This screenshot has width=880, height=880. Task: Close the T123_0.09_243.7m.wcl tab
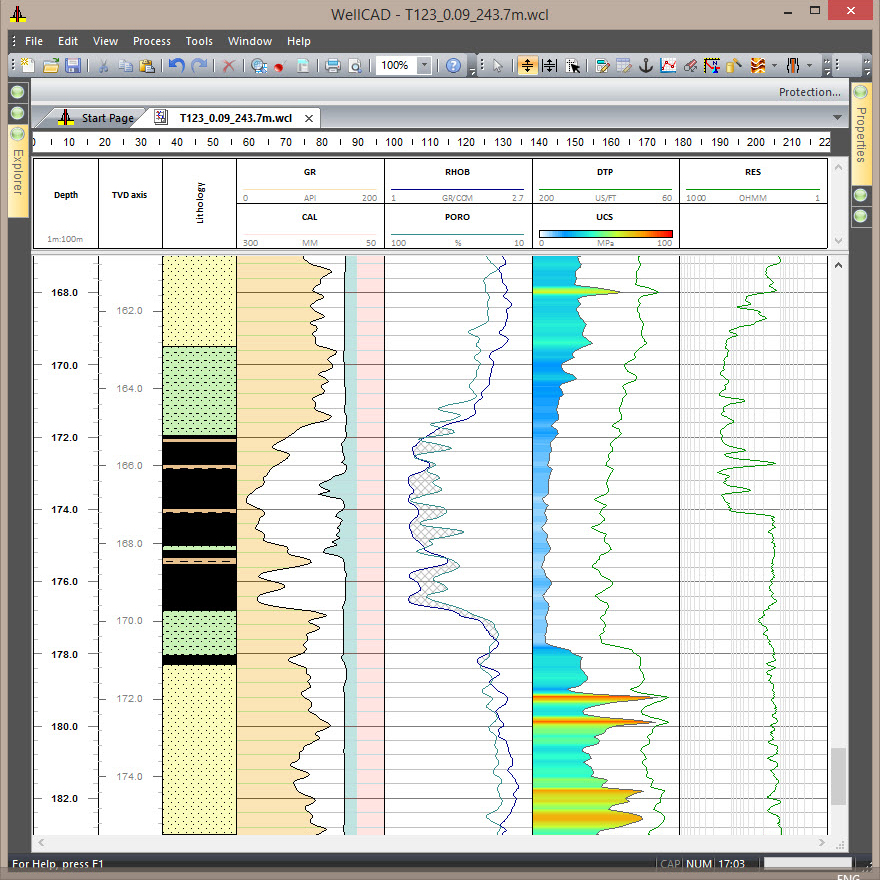310,118
